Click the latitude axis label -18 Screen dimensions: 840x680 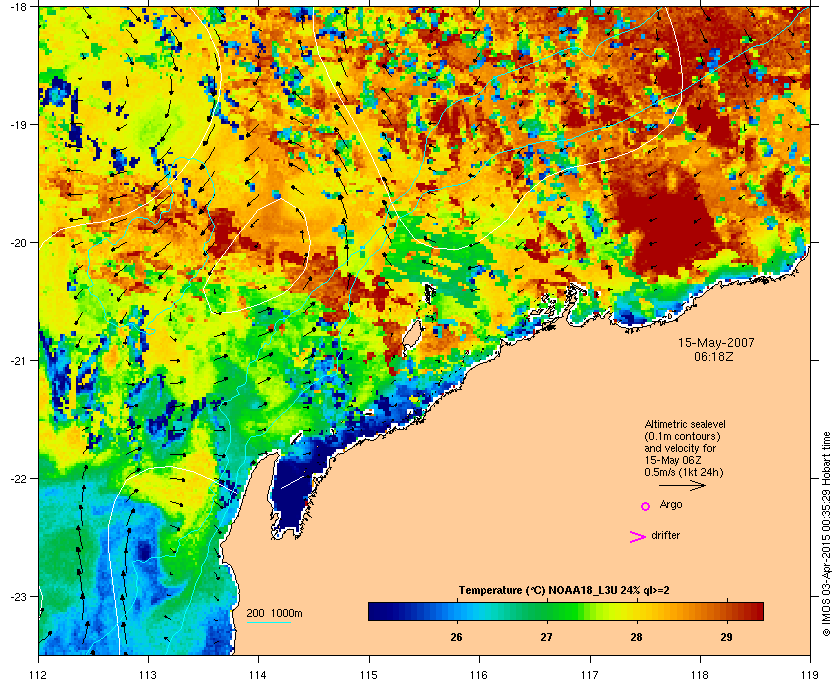[18, 7]
